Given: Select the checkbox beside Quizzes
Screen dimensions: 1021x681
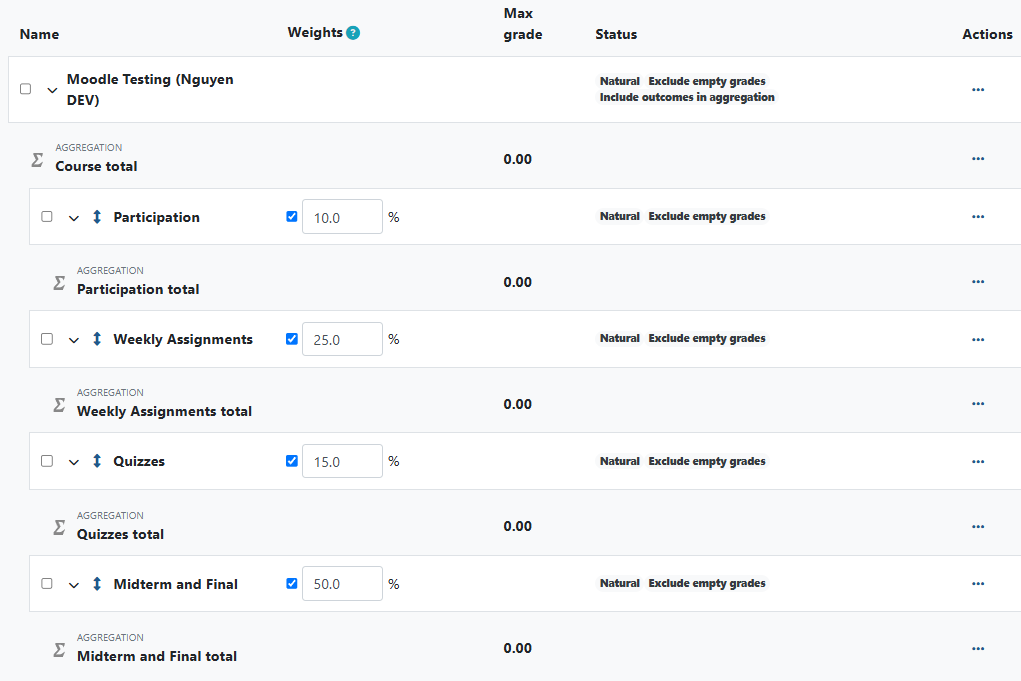Looking at the screenshot, I should 46,461.
